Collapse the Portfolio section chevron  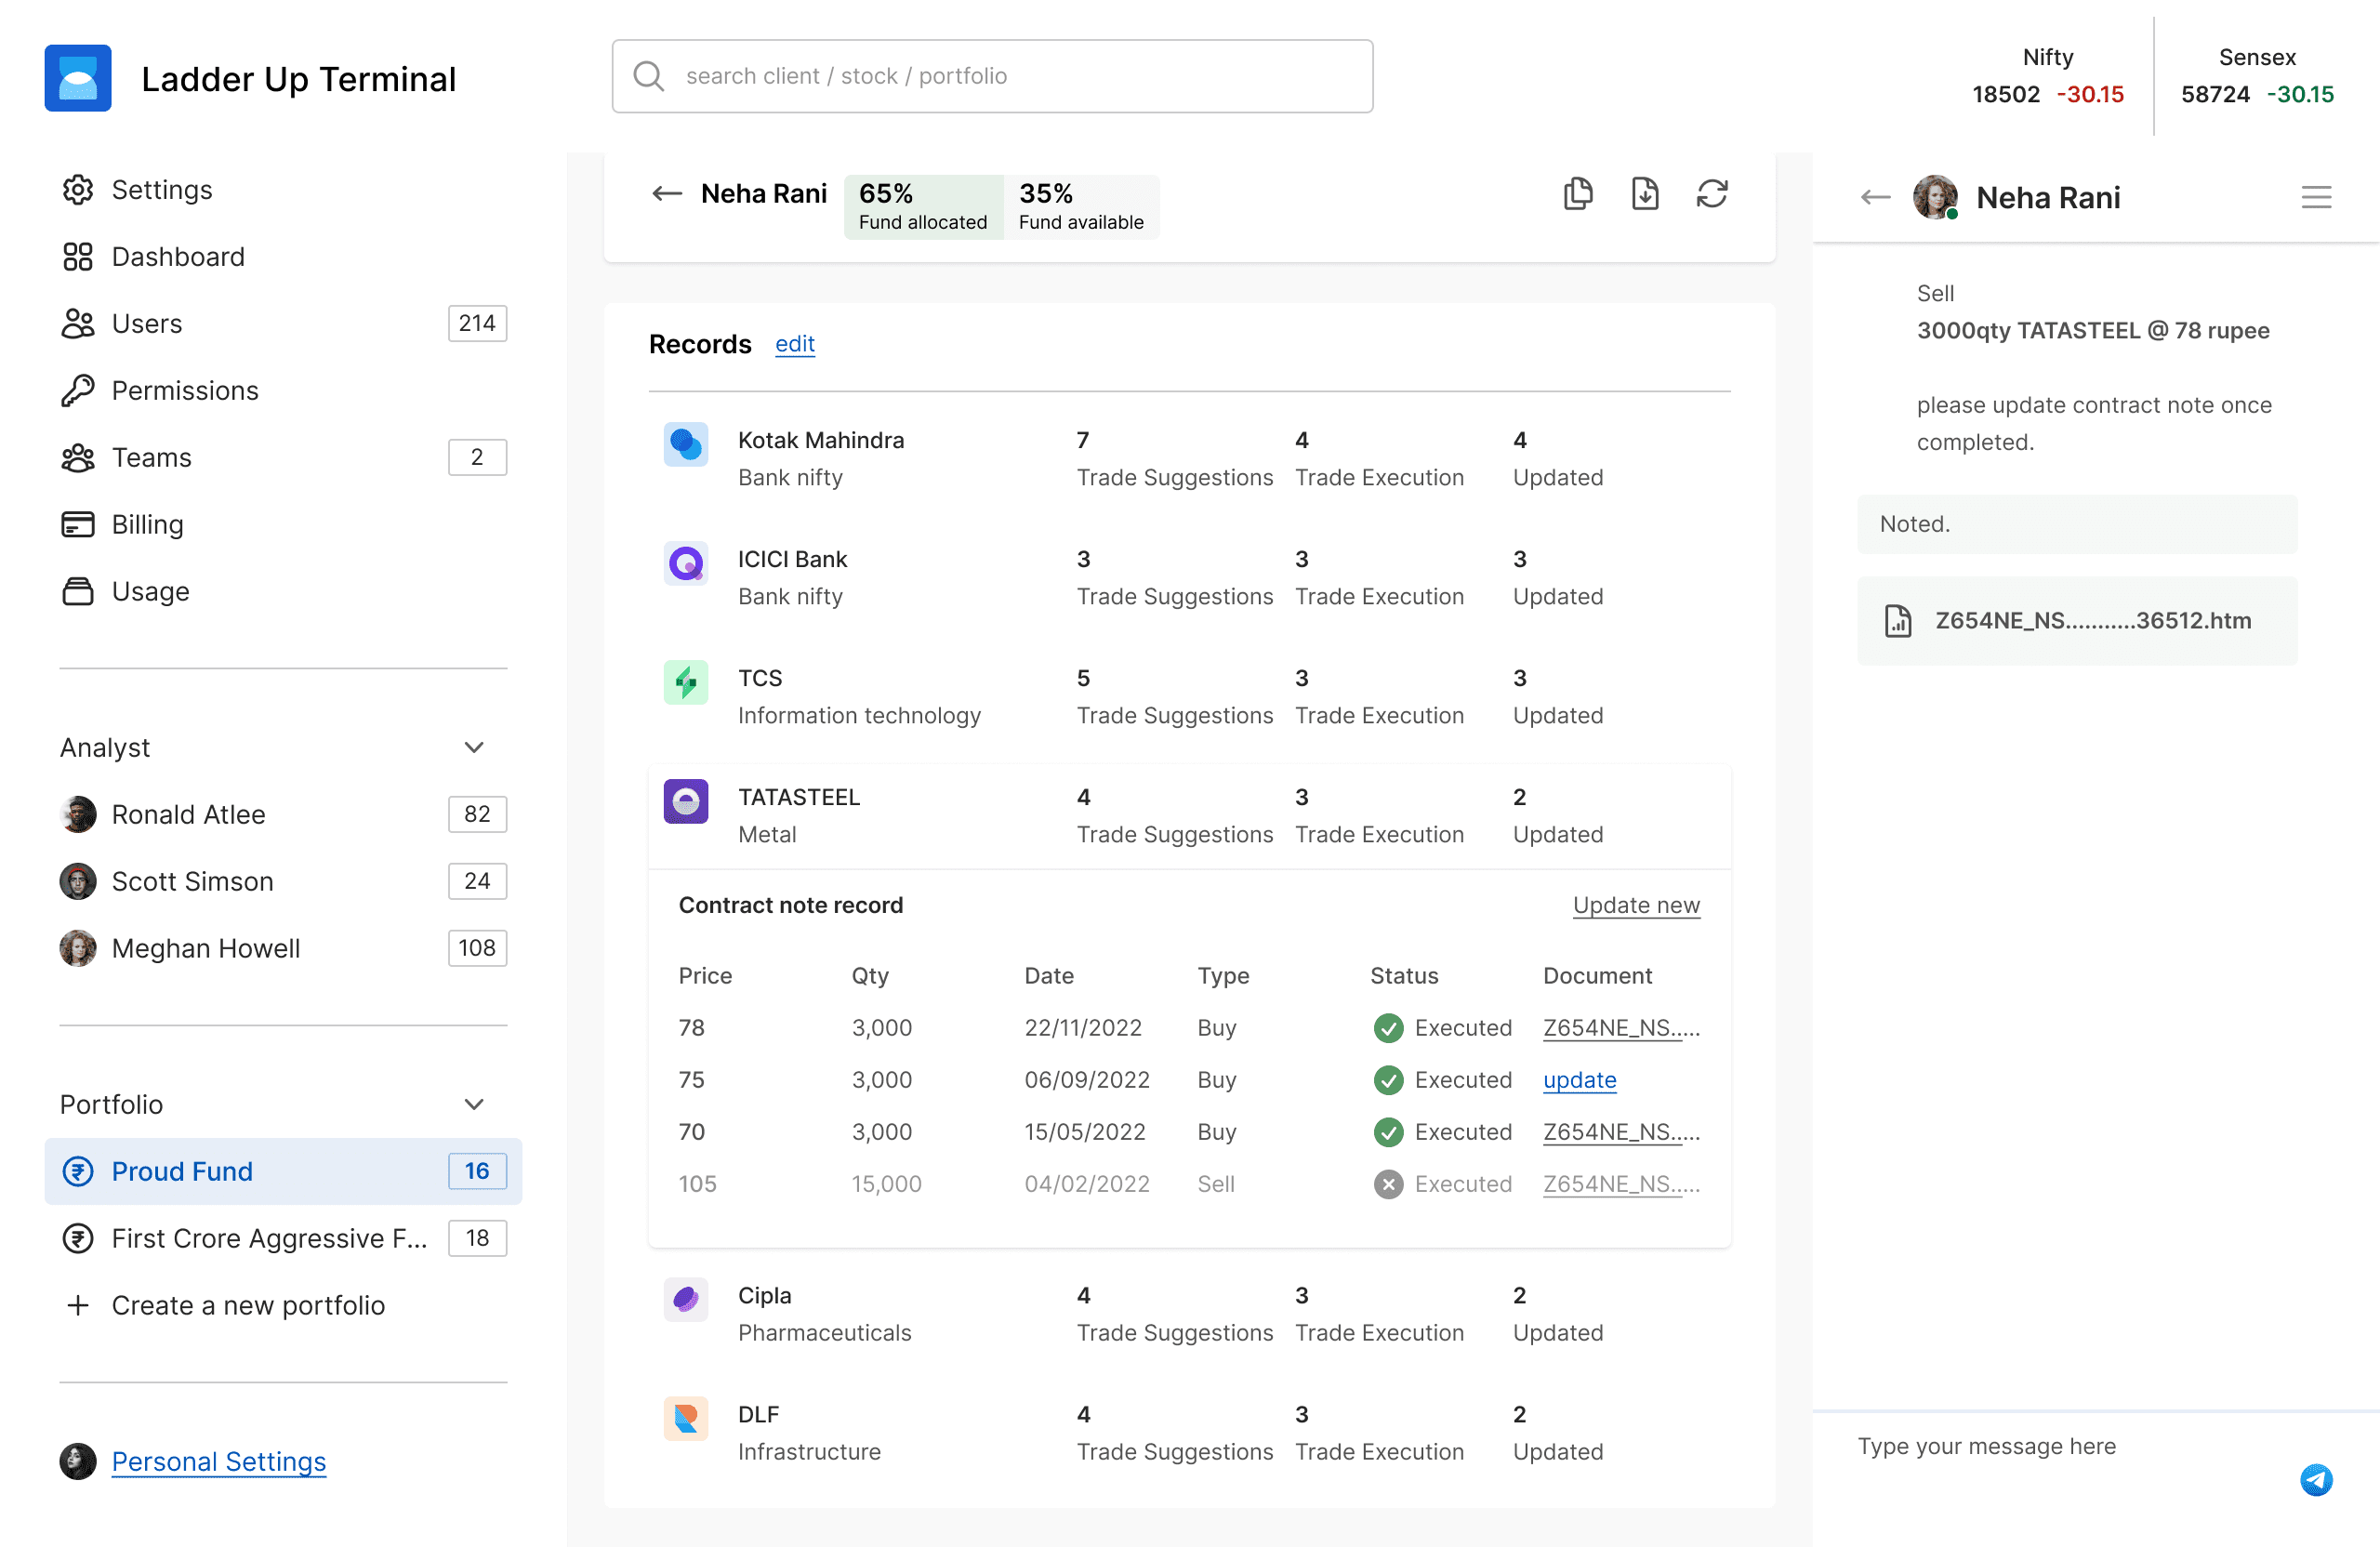pos(474,1105)
